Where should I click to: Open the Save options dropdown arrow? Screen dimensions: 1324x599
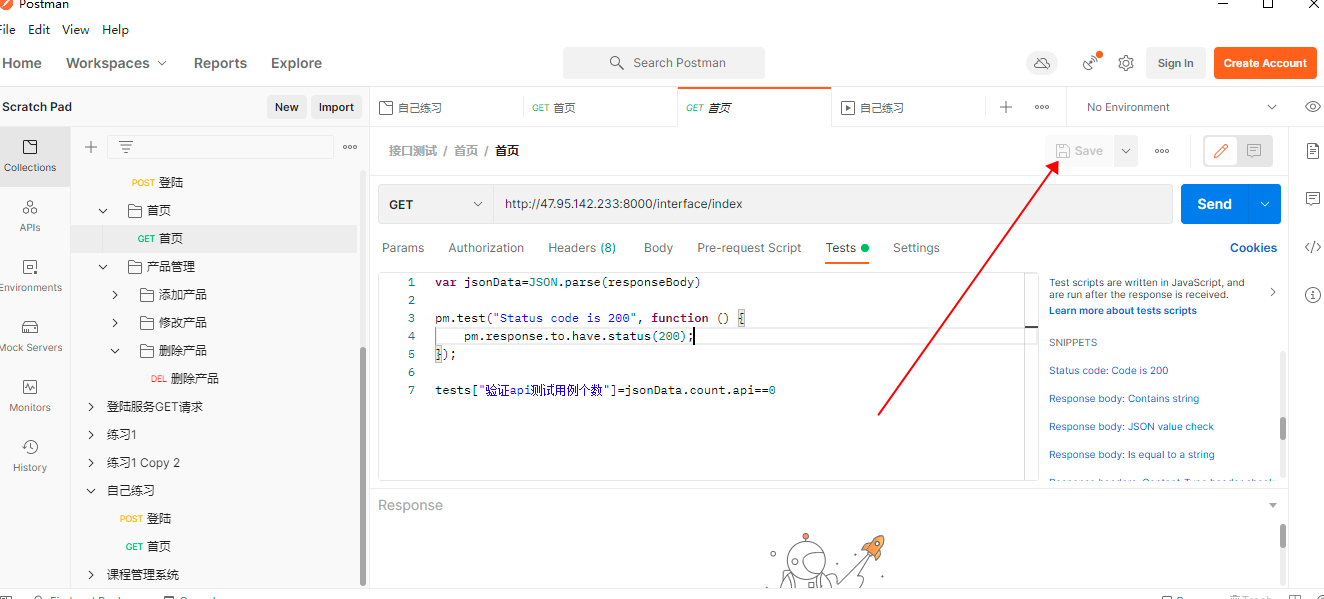[1126, 151]
